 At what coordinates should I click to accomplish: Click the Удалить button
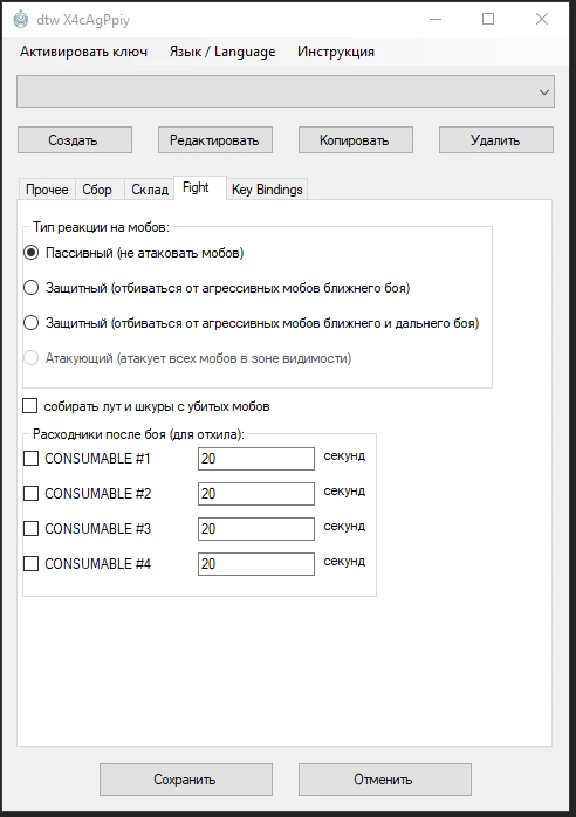[x=496, y=140]
